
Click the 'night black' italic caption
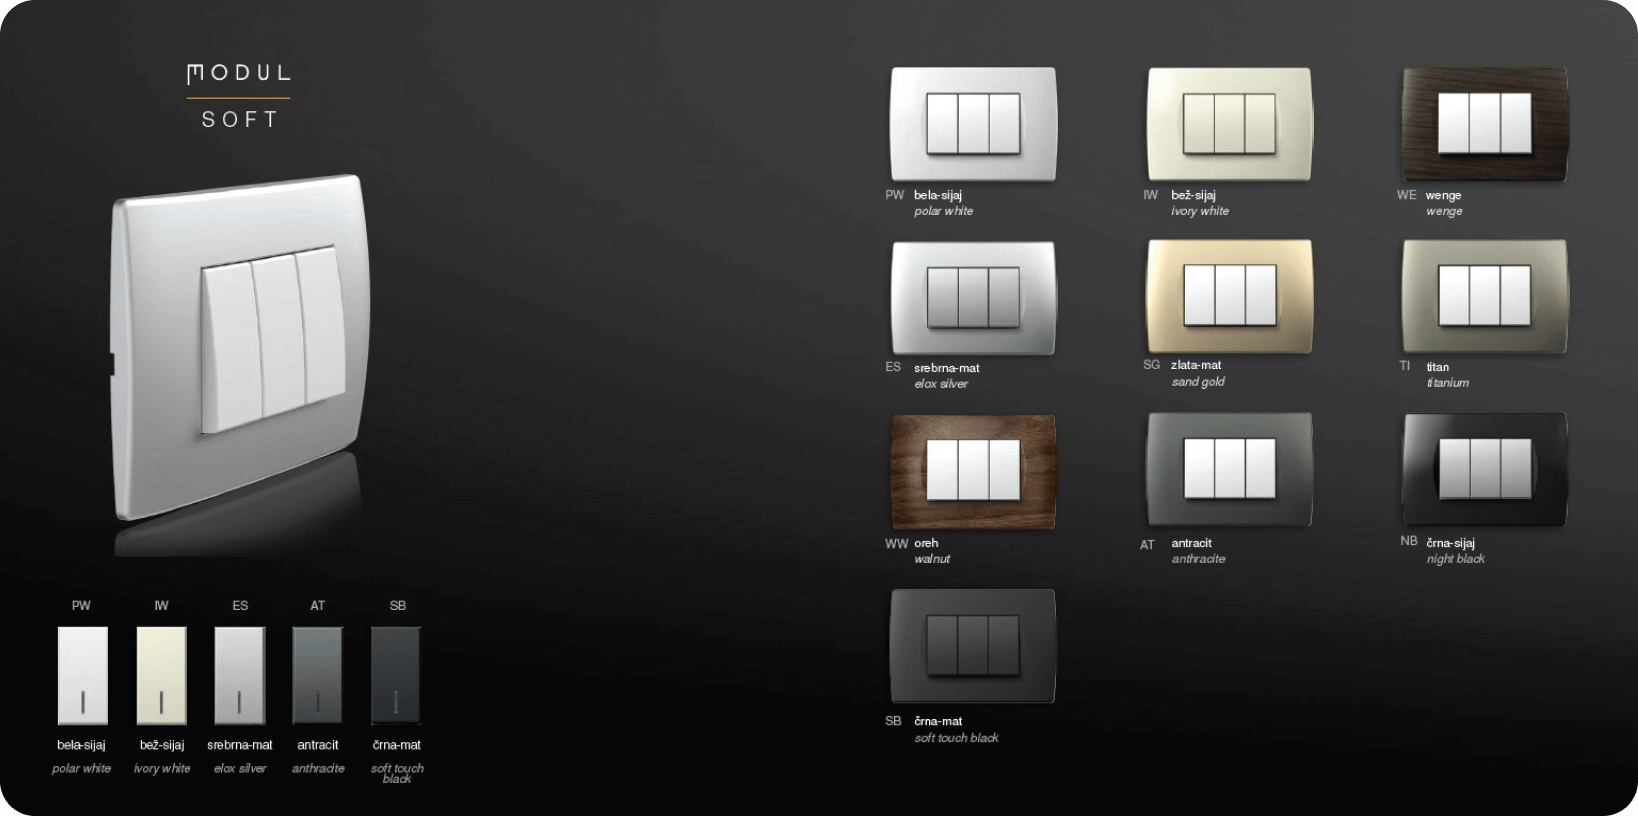click(x=1455, y=559)
